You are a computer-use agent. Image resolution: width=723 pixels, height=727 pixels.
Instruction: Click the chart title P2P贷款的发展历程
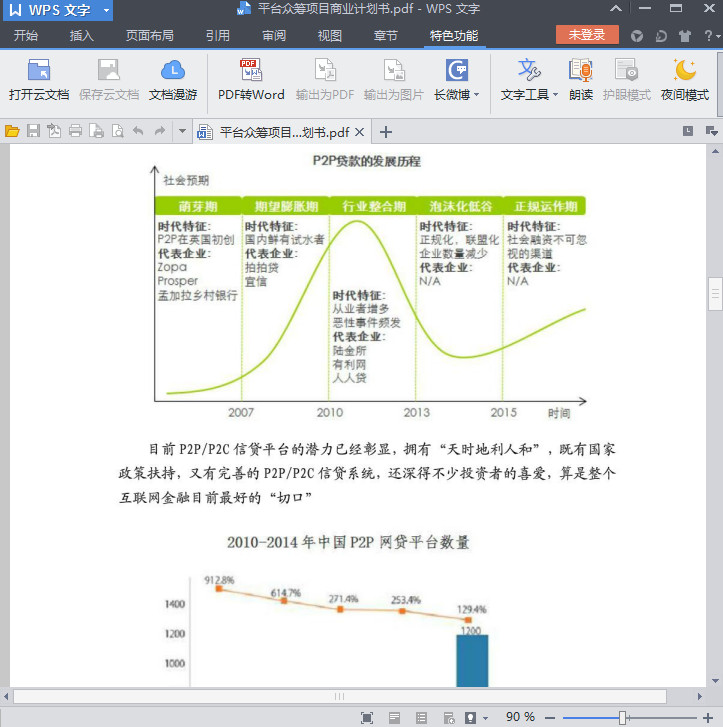tap(366, 161)
